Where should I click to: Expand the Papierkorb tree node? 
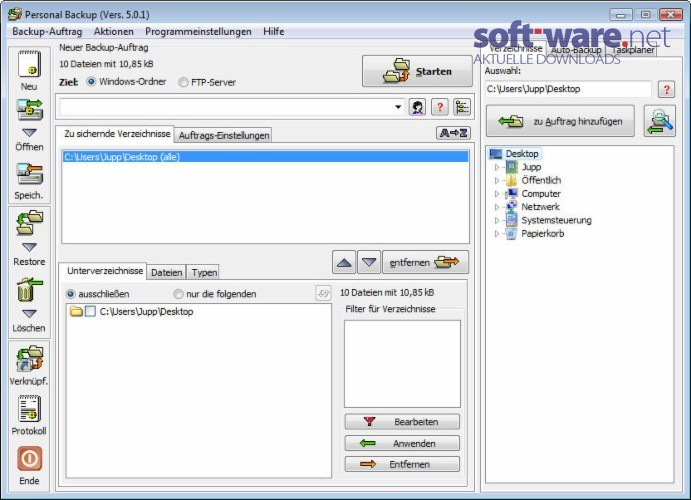[497, 233]
